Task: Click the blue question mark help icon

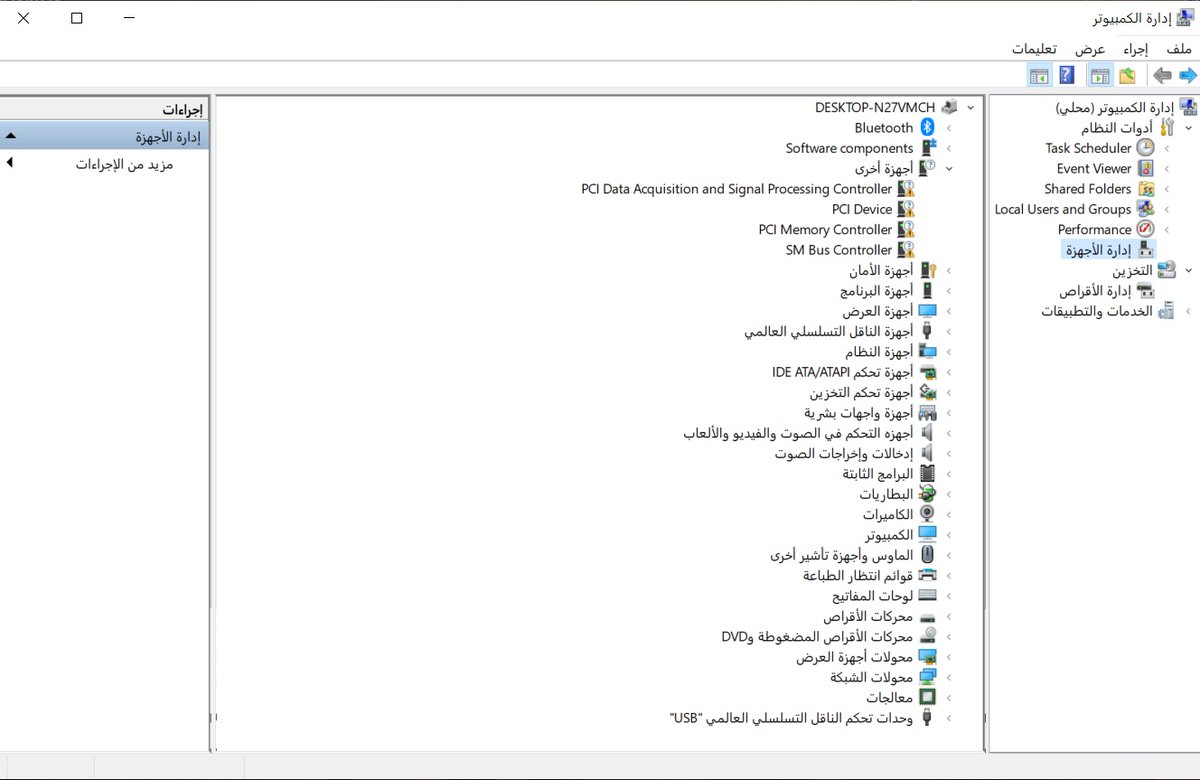Action: (x=1067, y=75)
